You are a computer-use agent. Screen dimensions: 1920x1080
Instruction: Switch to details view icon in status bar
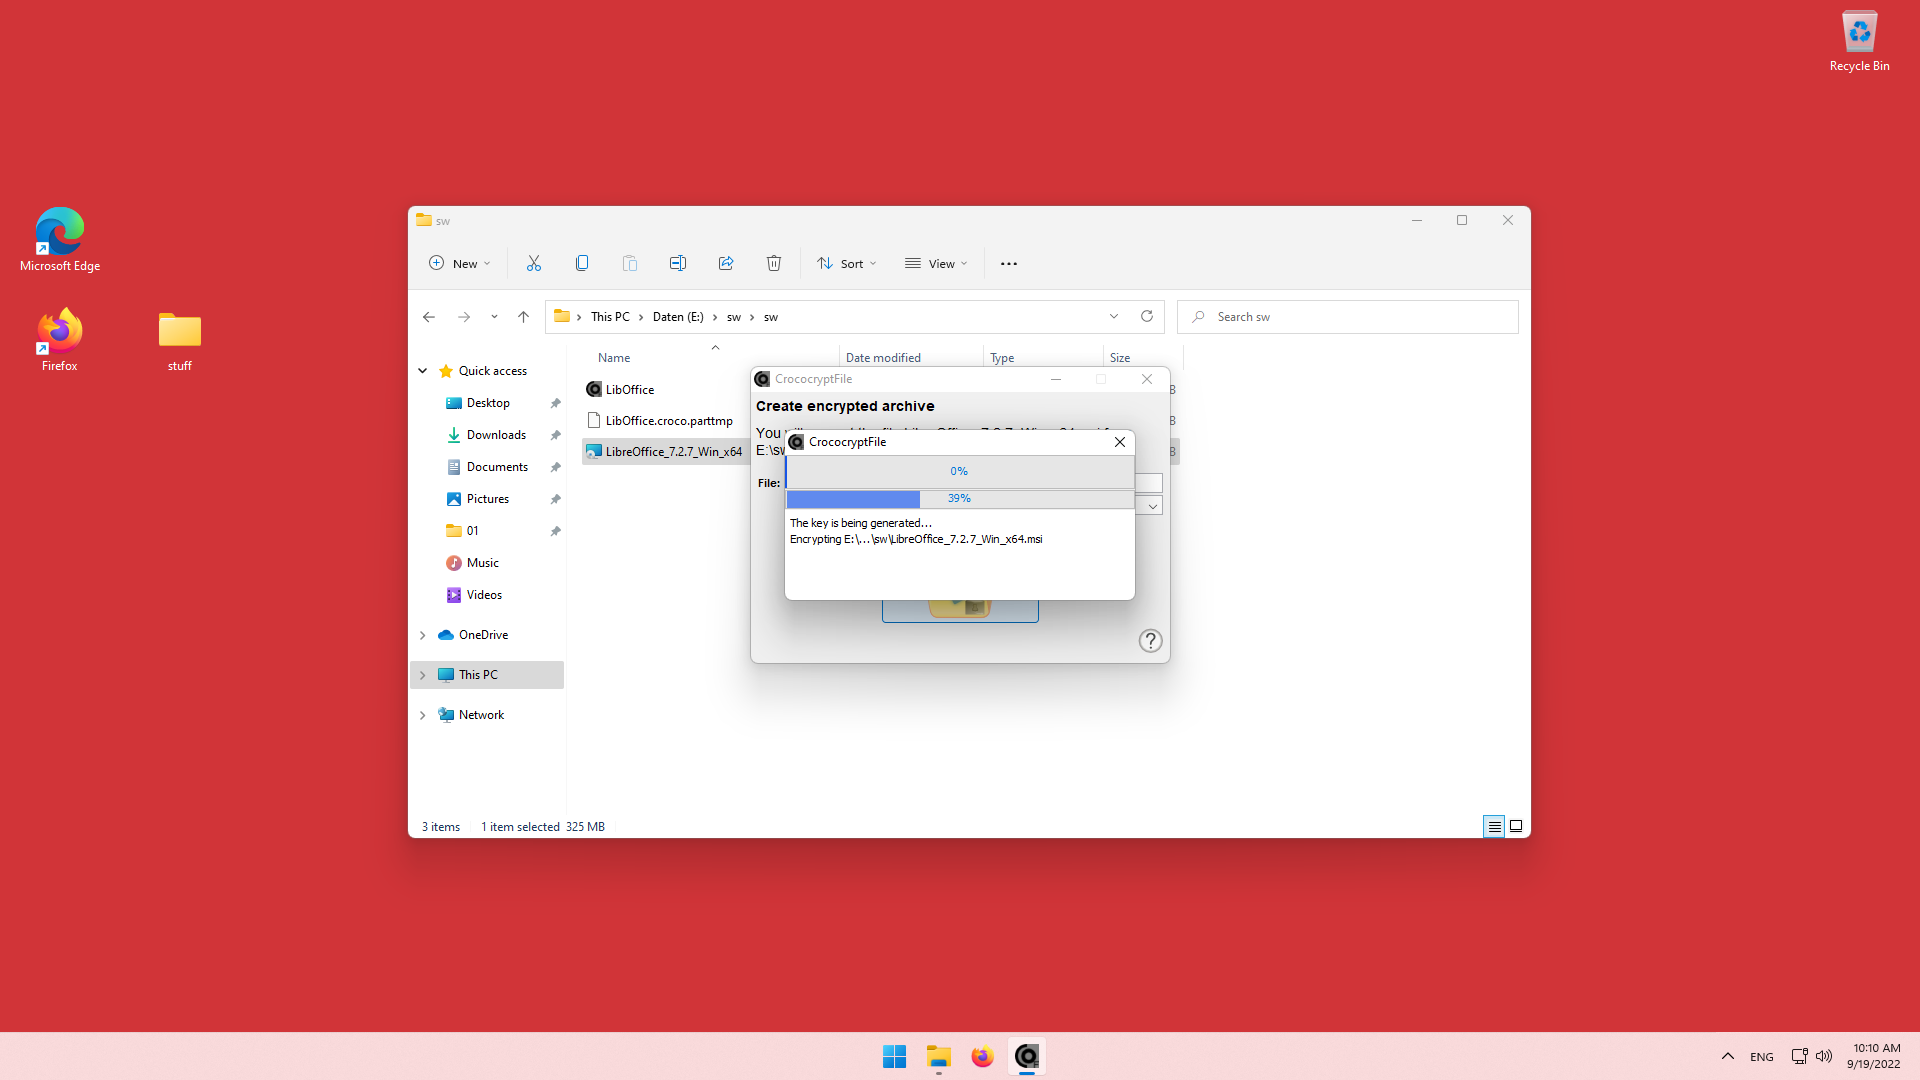click(1494, 827)
